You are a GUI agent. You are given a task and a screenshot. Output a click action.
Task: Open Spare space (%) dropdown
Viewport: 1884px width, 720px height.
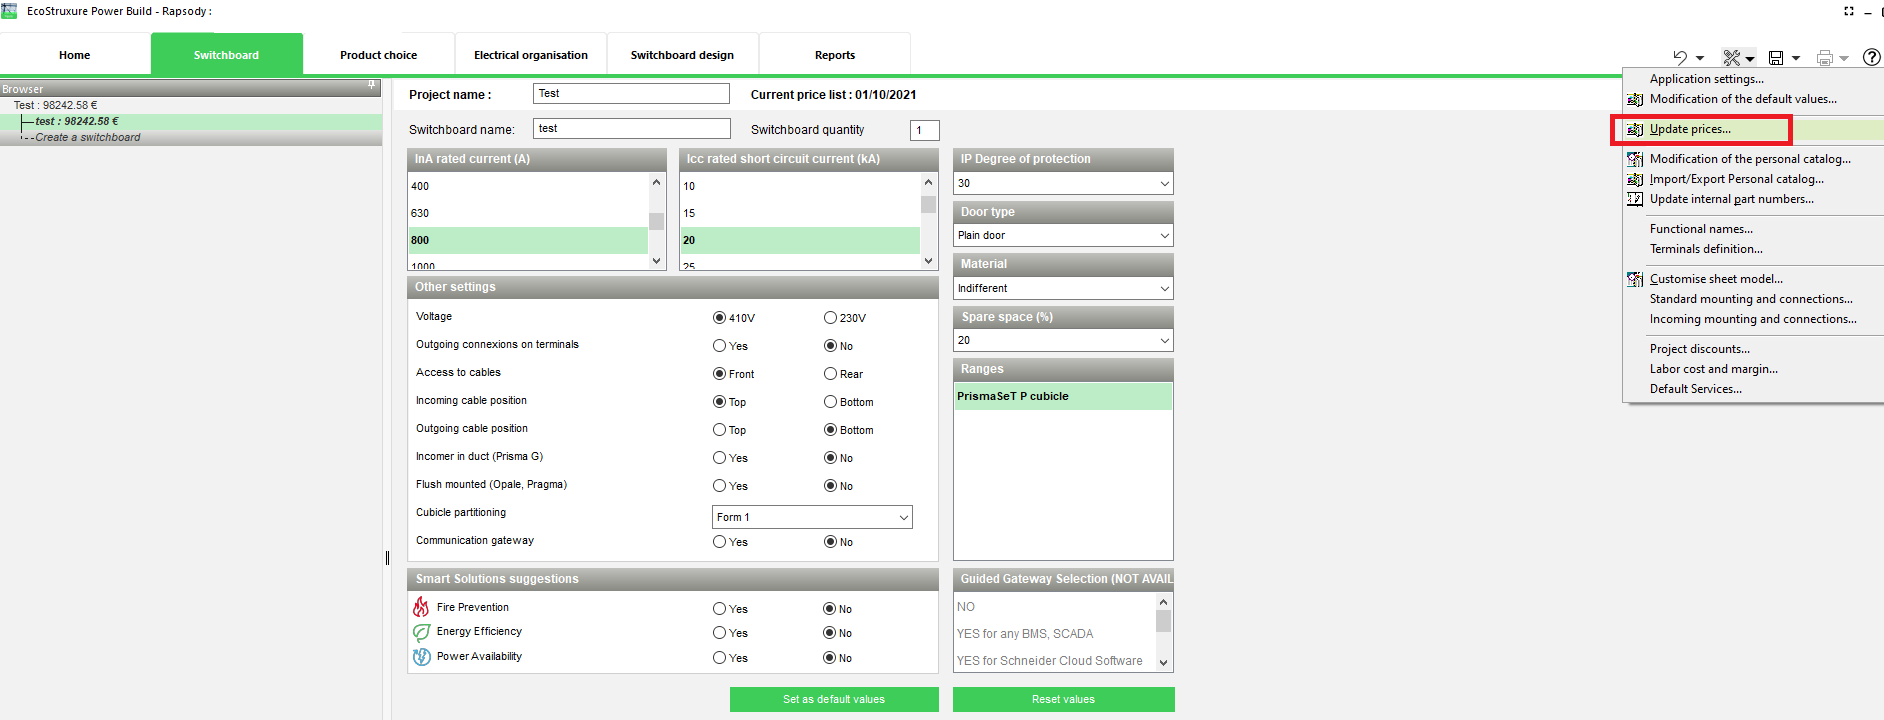click(1063, 340)
